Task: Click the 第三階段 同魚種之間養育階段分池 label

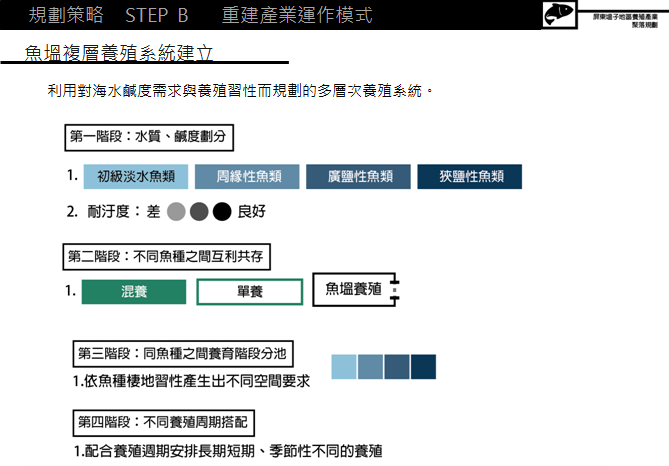Action: (184, 353)
